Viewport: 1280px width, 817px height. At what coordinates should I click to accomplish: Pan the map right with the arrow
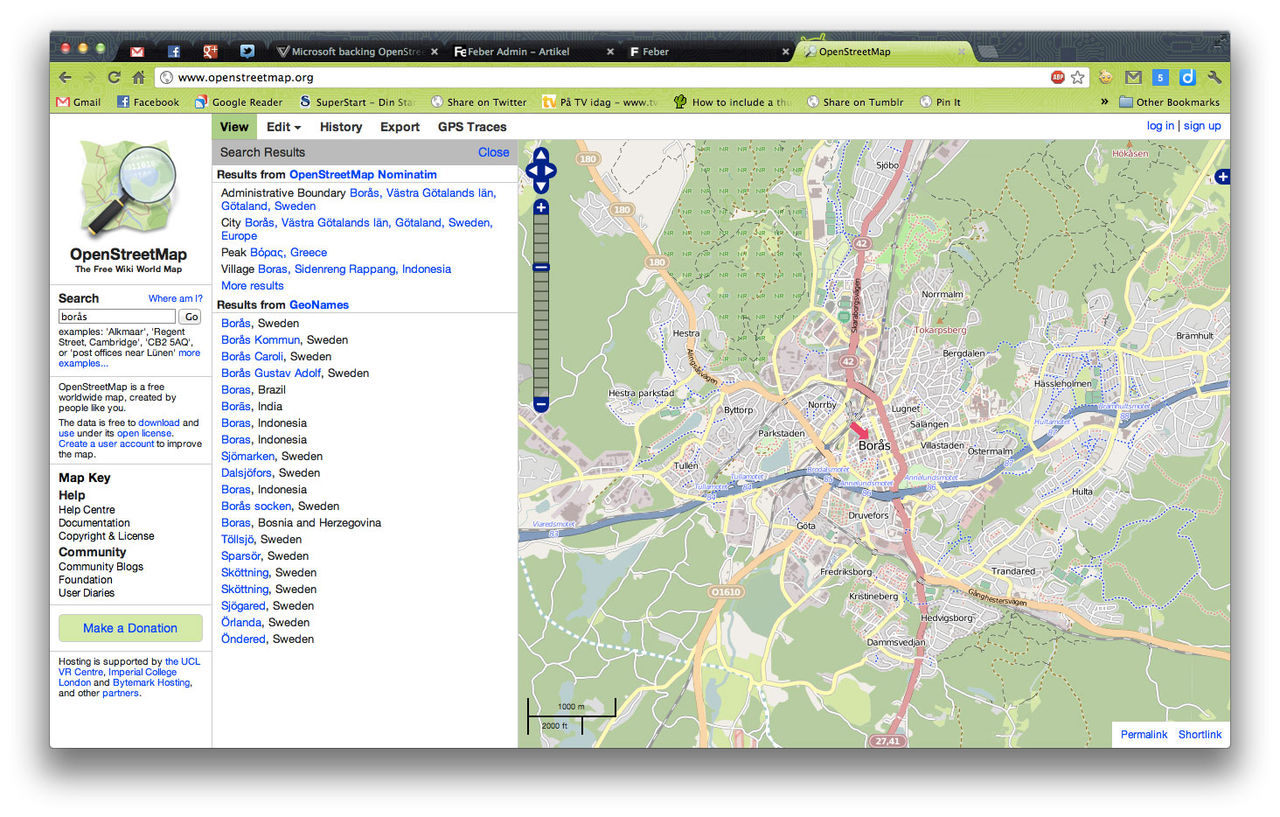pos(550,170)
